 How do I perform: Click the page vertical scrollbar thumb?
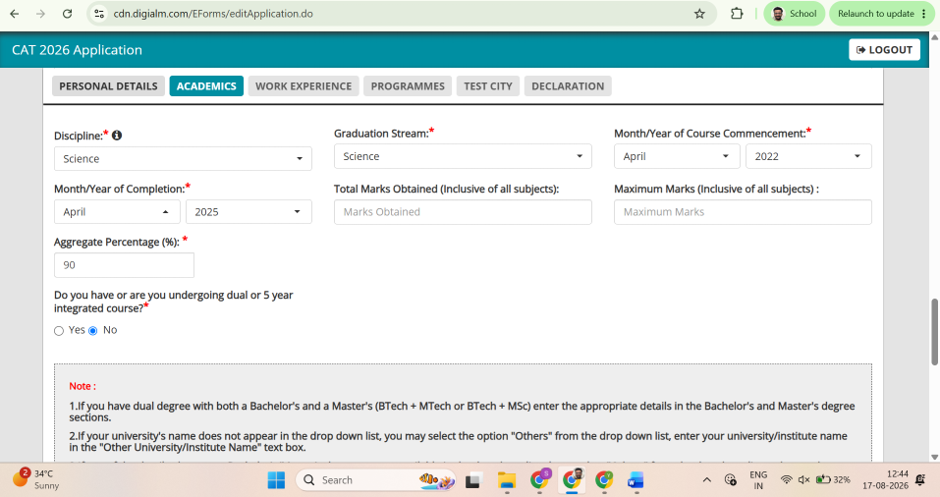pyautogui.click(x=935, y=332)
